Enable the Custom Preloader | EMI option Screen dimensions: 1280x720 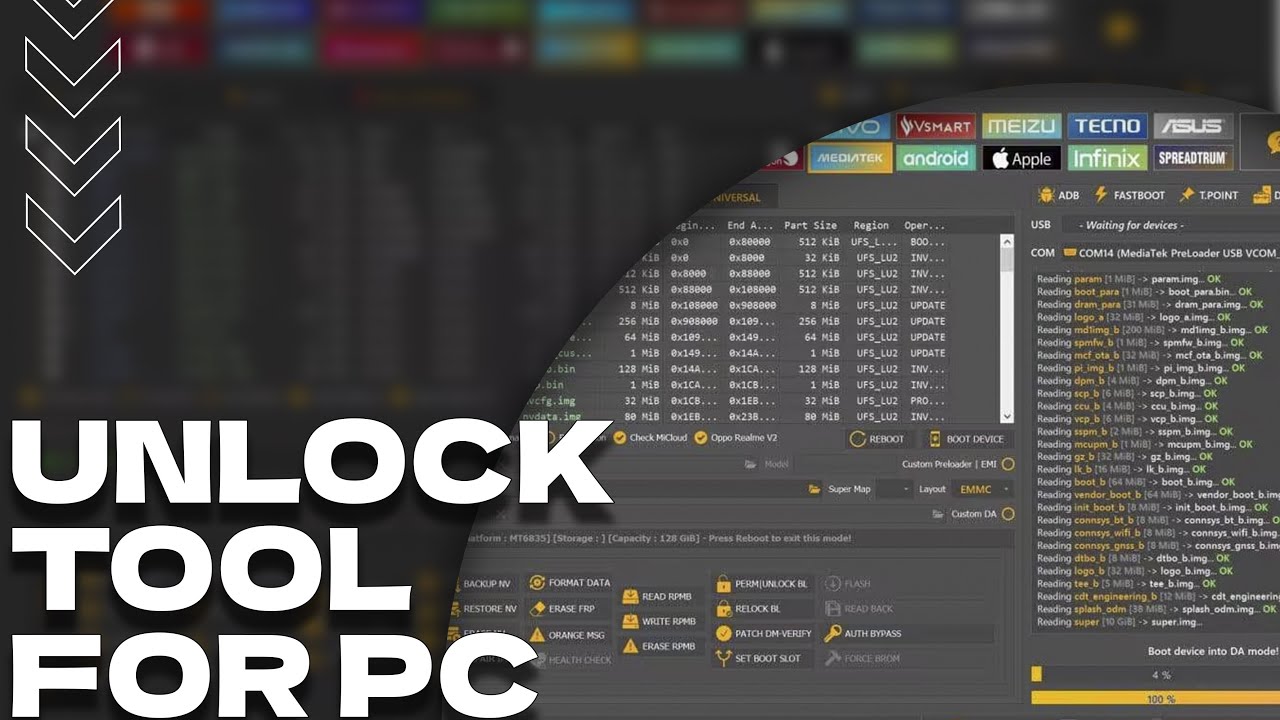pyautogui.click(x=1007, y=464)
